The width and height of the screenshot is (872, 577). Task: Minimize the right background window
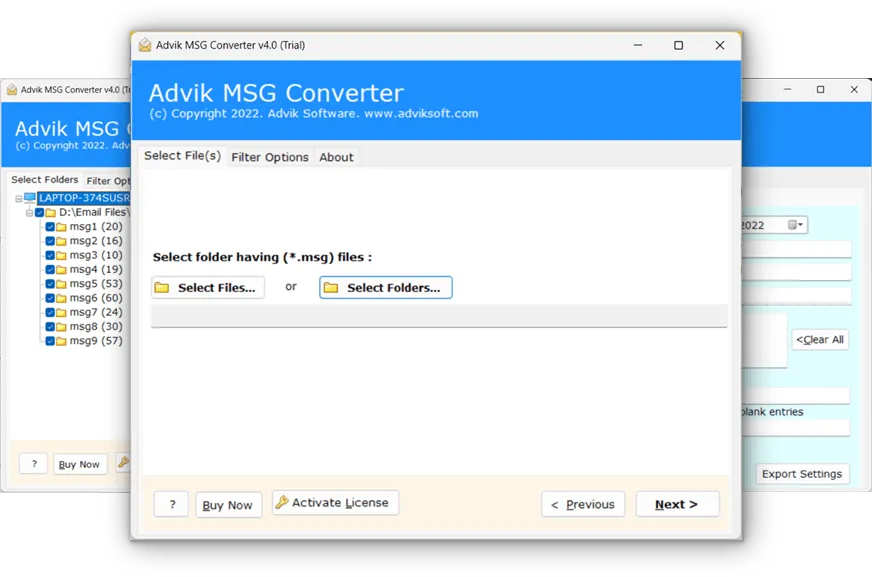coord(787,89)
